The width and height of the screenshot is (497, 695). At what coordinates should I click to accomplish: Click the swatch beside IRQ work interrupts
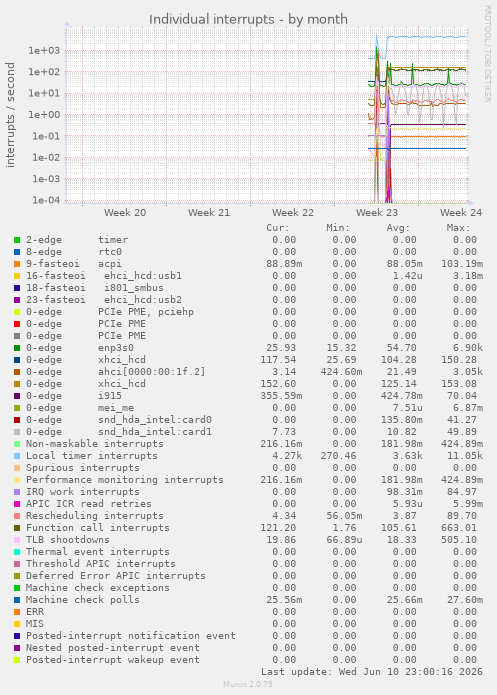click(17, 492)
